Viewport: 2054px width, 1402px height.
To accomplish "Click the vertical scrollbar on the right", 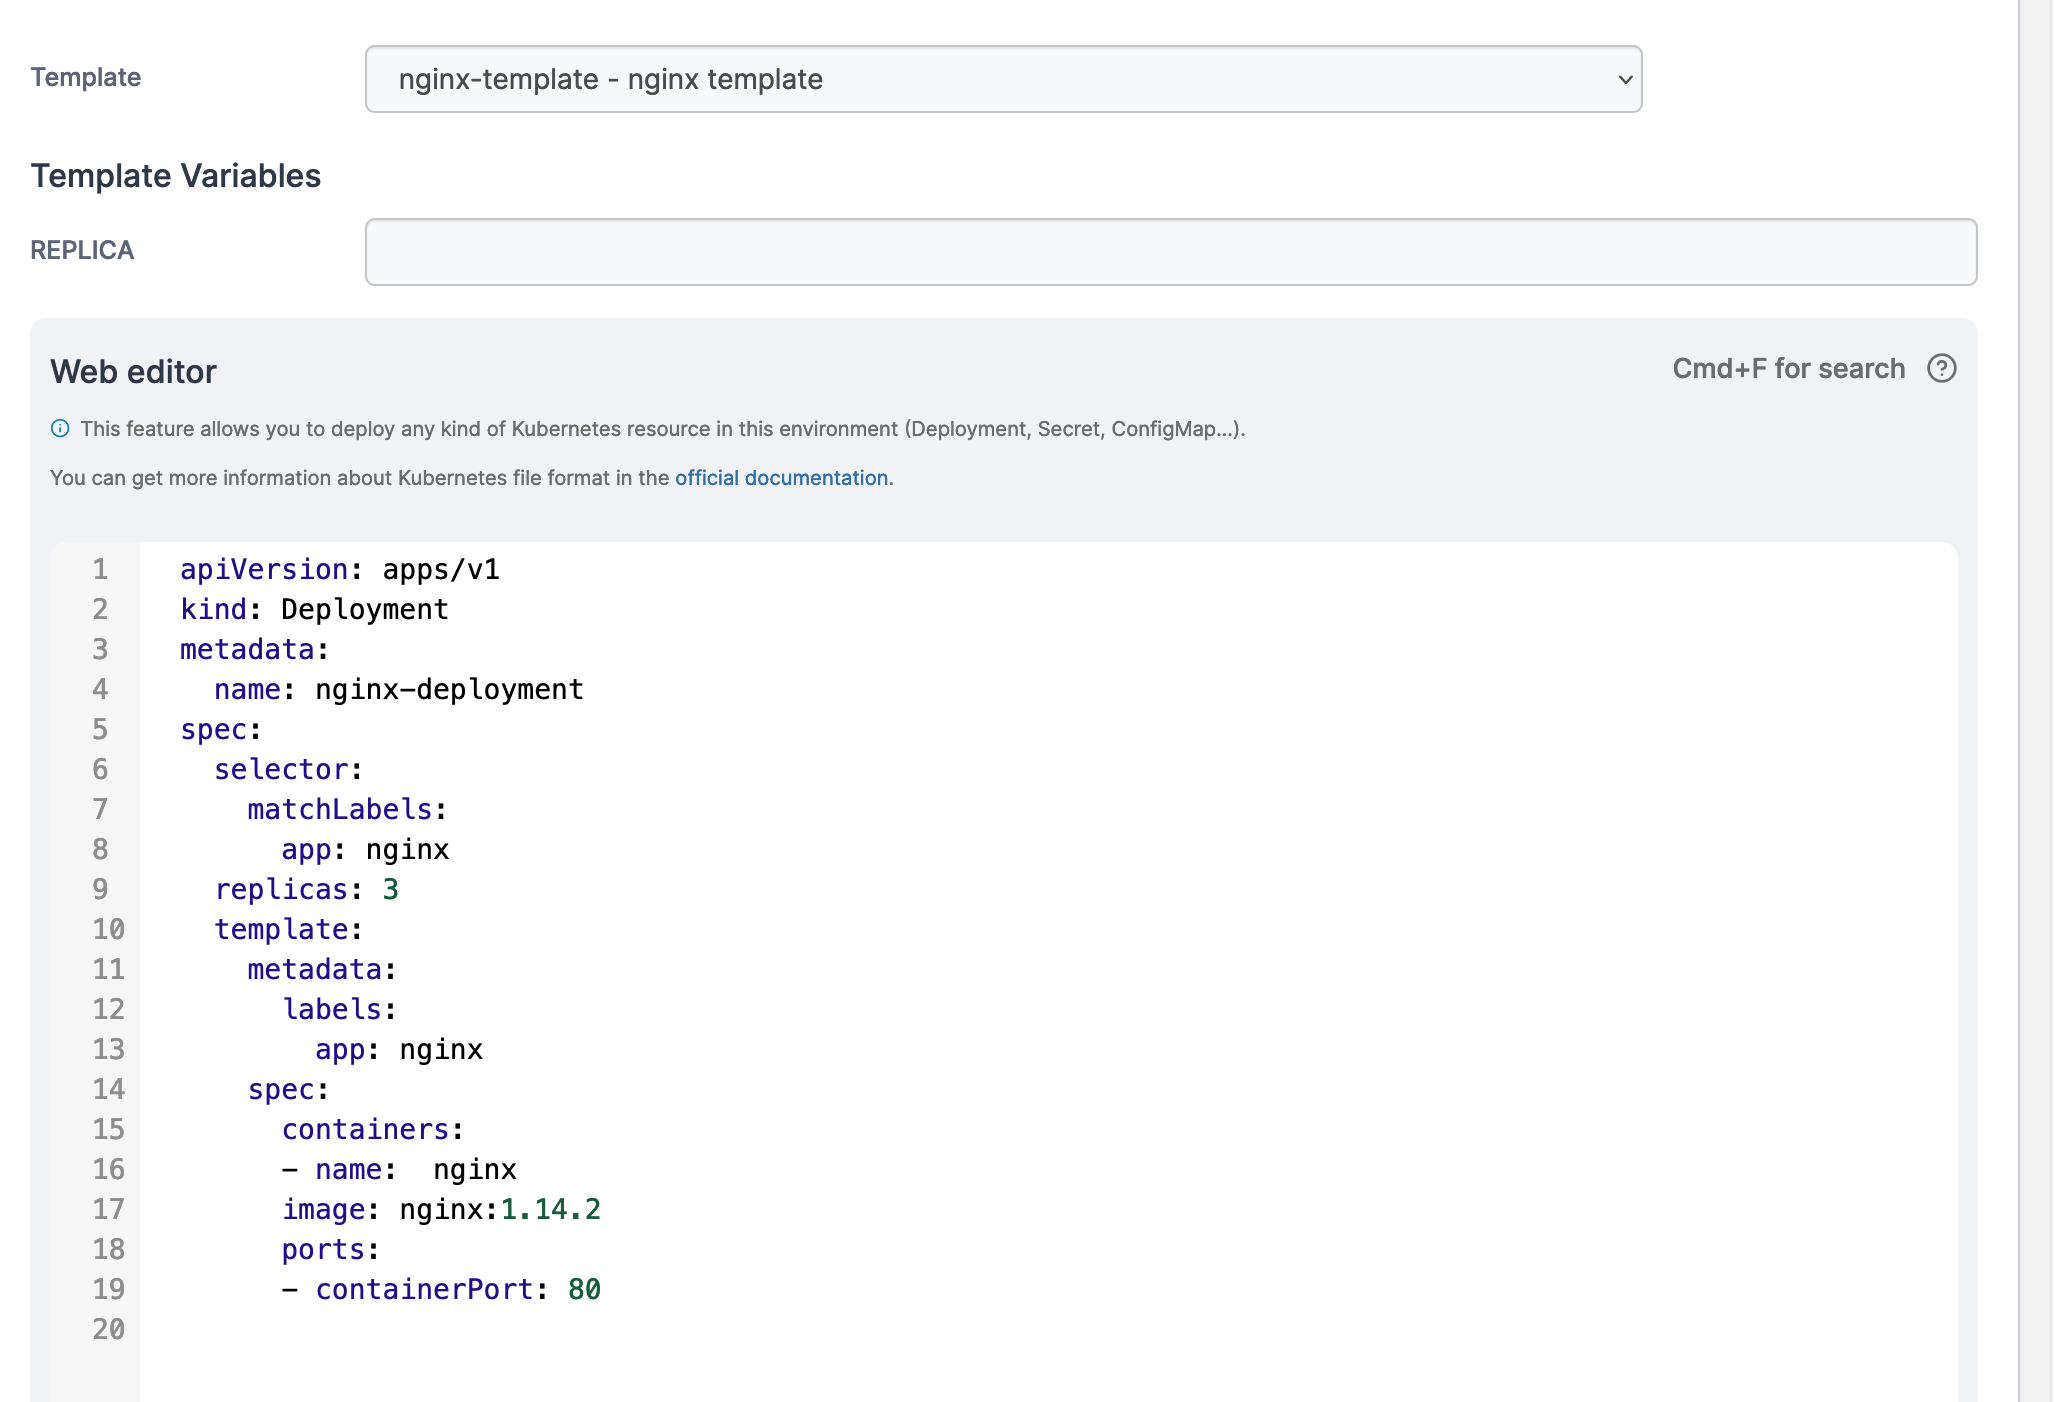I will (x=2035, y=700).
